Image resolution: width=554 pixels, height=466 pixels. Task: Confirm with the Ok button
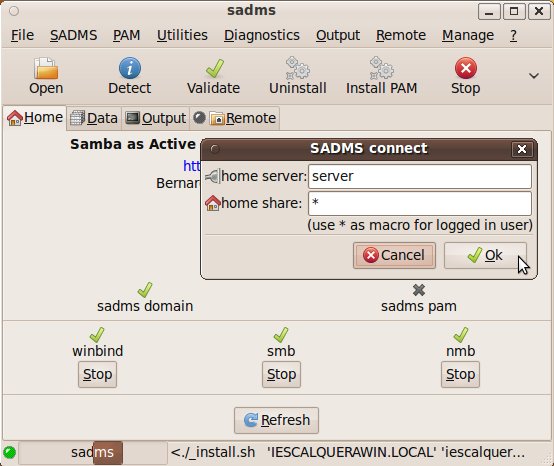click(485, 255)
